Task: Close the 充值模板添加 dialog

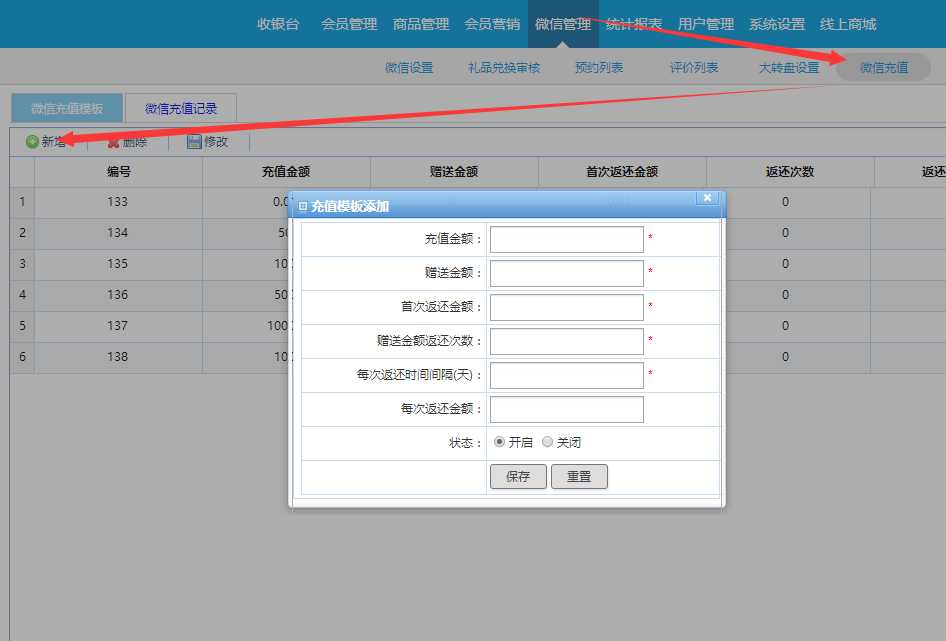Action: coord(707,197)
